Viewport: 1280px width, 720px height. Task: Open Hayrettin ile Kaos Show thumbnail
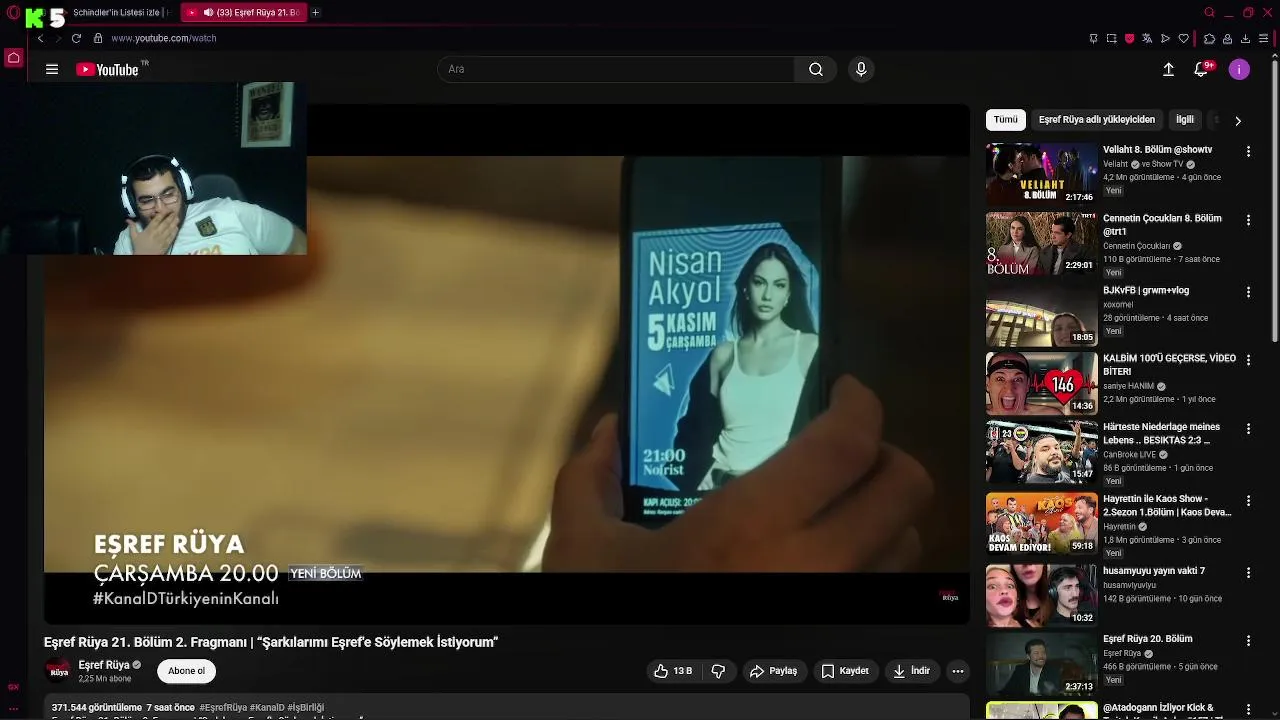(x=1041, y=524)
